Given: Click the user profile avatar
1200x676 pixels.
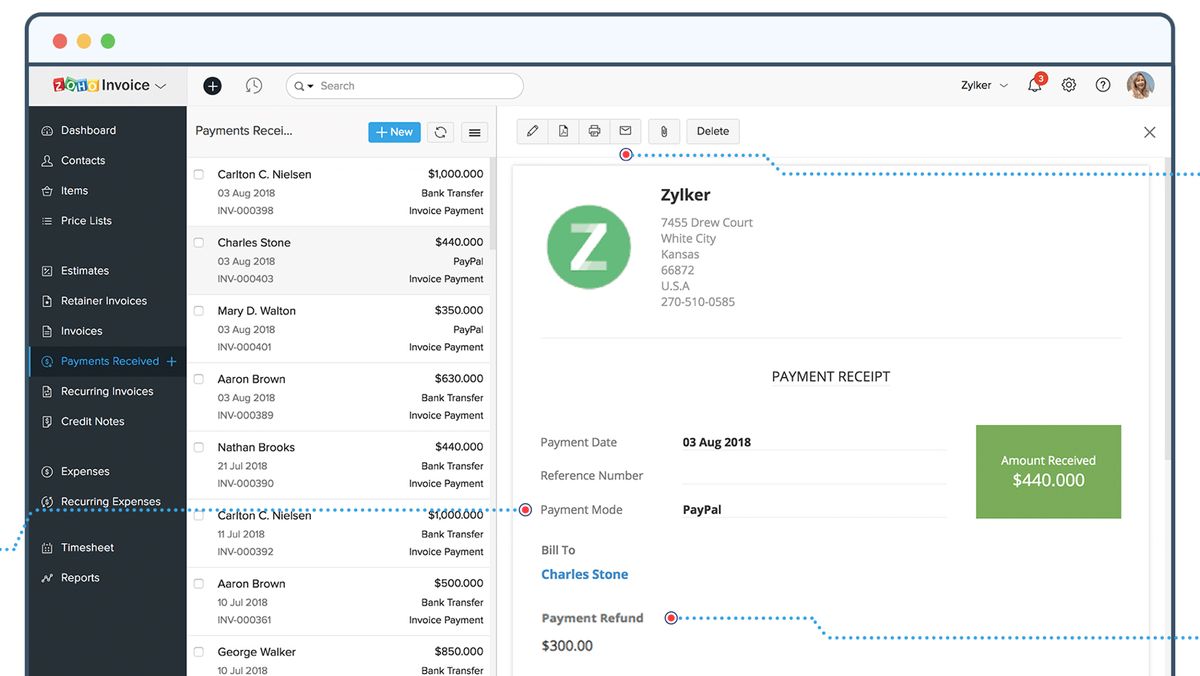Looking at the screenshot, I should click(1140, 85).
